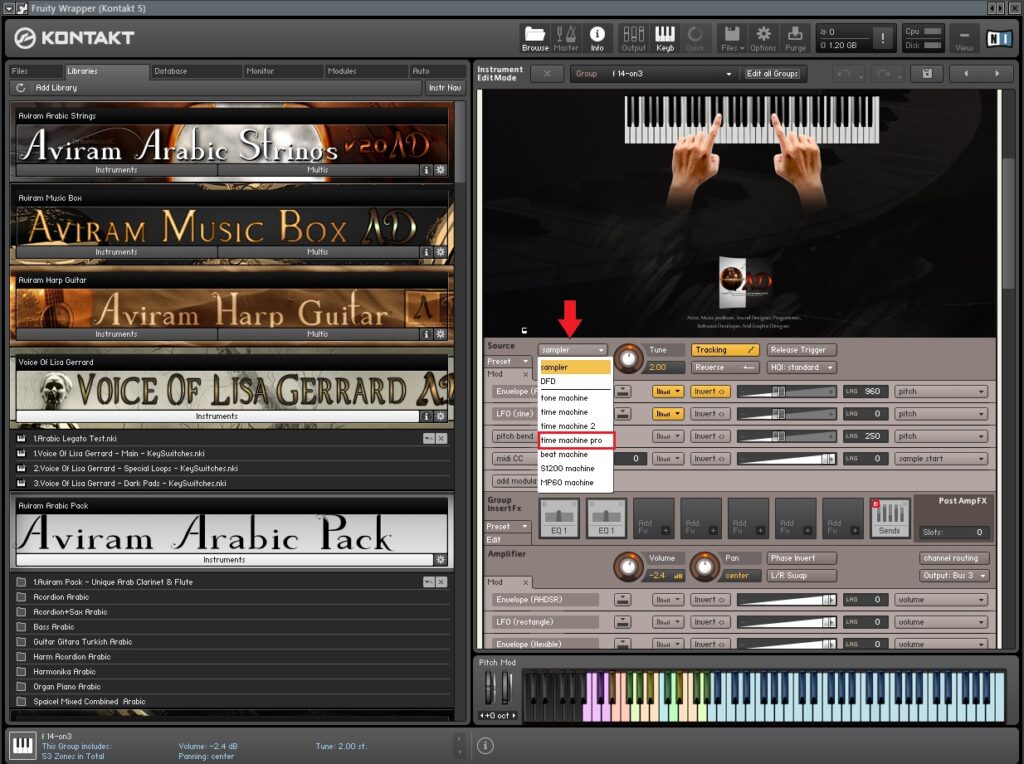This screenshot has width=1024, height=764.
Task: Open the Instr Nav pane
Action: 445,88
